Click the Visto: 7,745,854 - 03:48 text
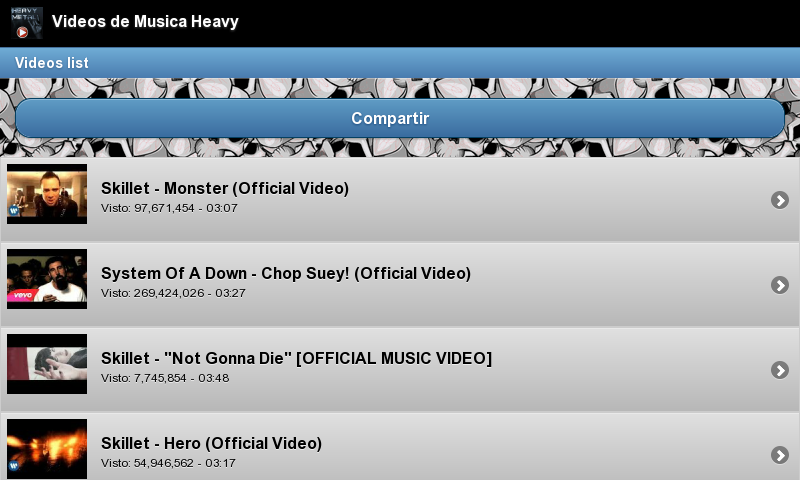 [165, 378]
